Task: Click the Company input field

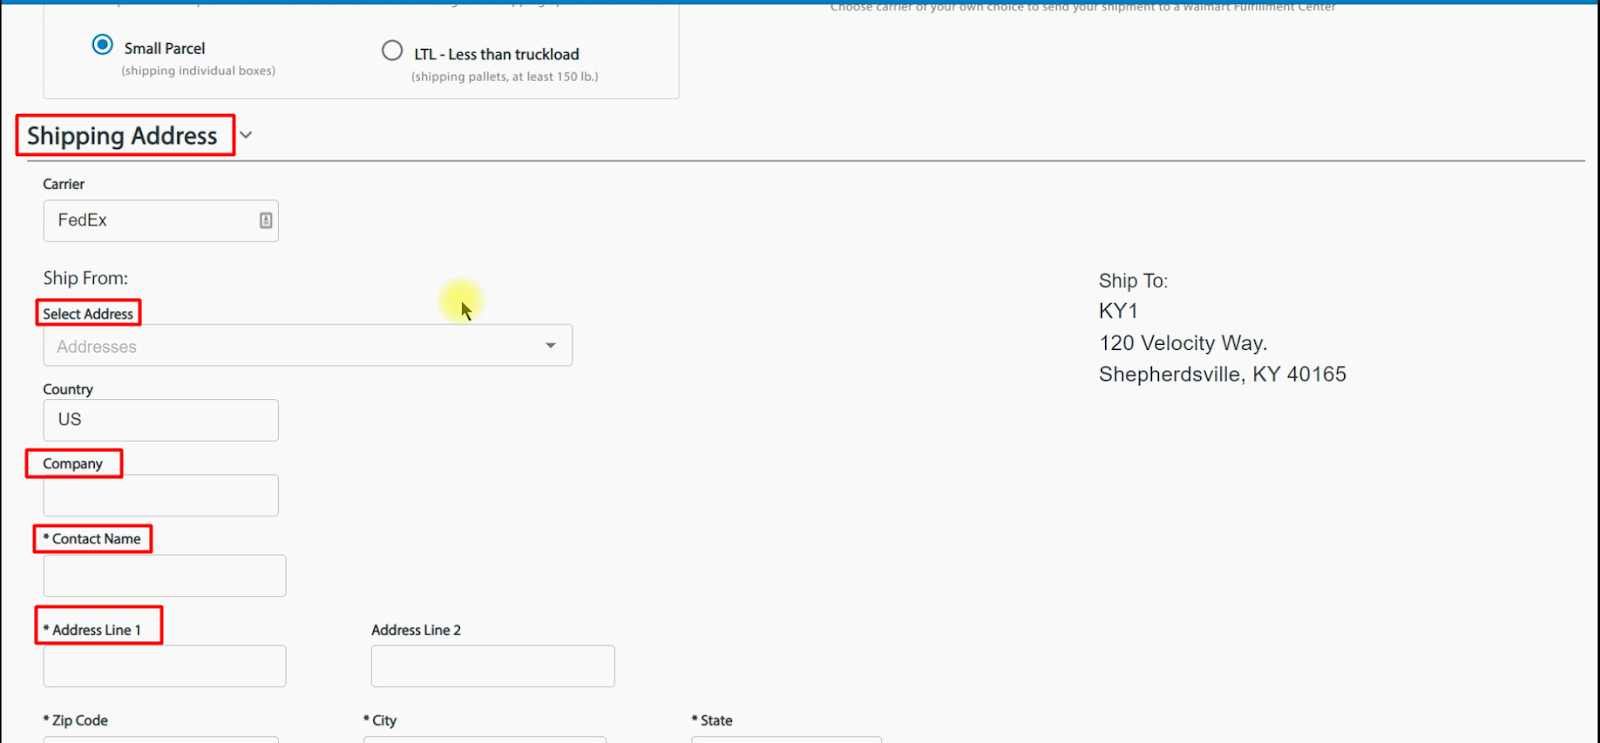Action: [160, 495]
